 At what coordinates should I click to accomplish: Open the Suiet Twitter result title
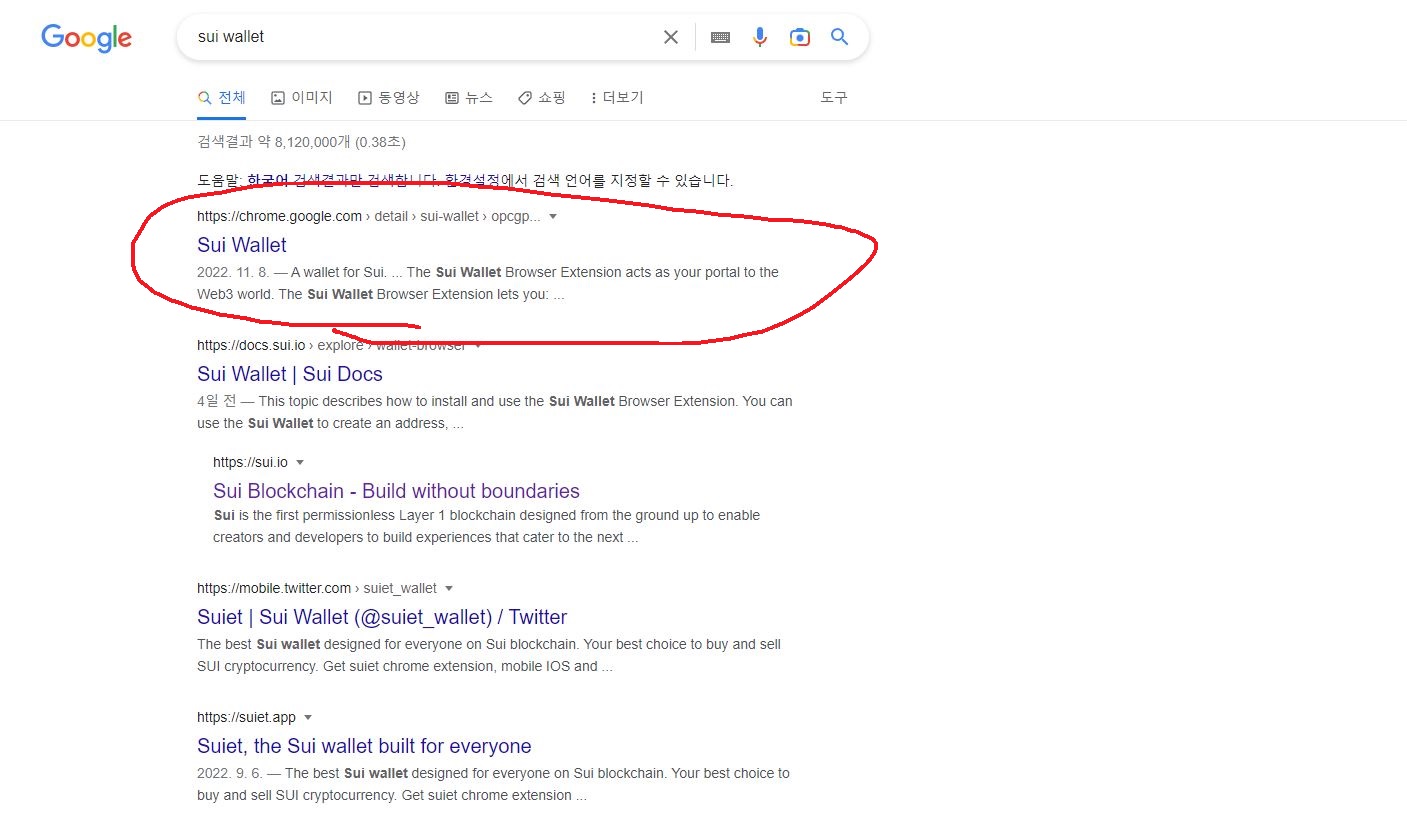point(382,617)
